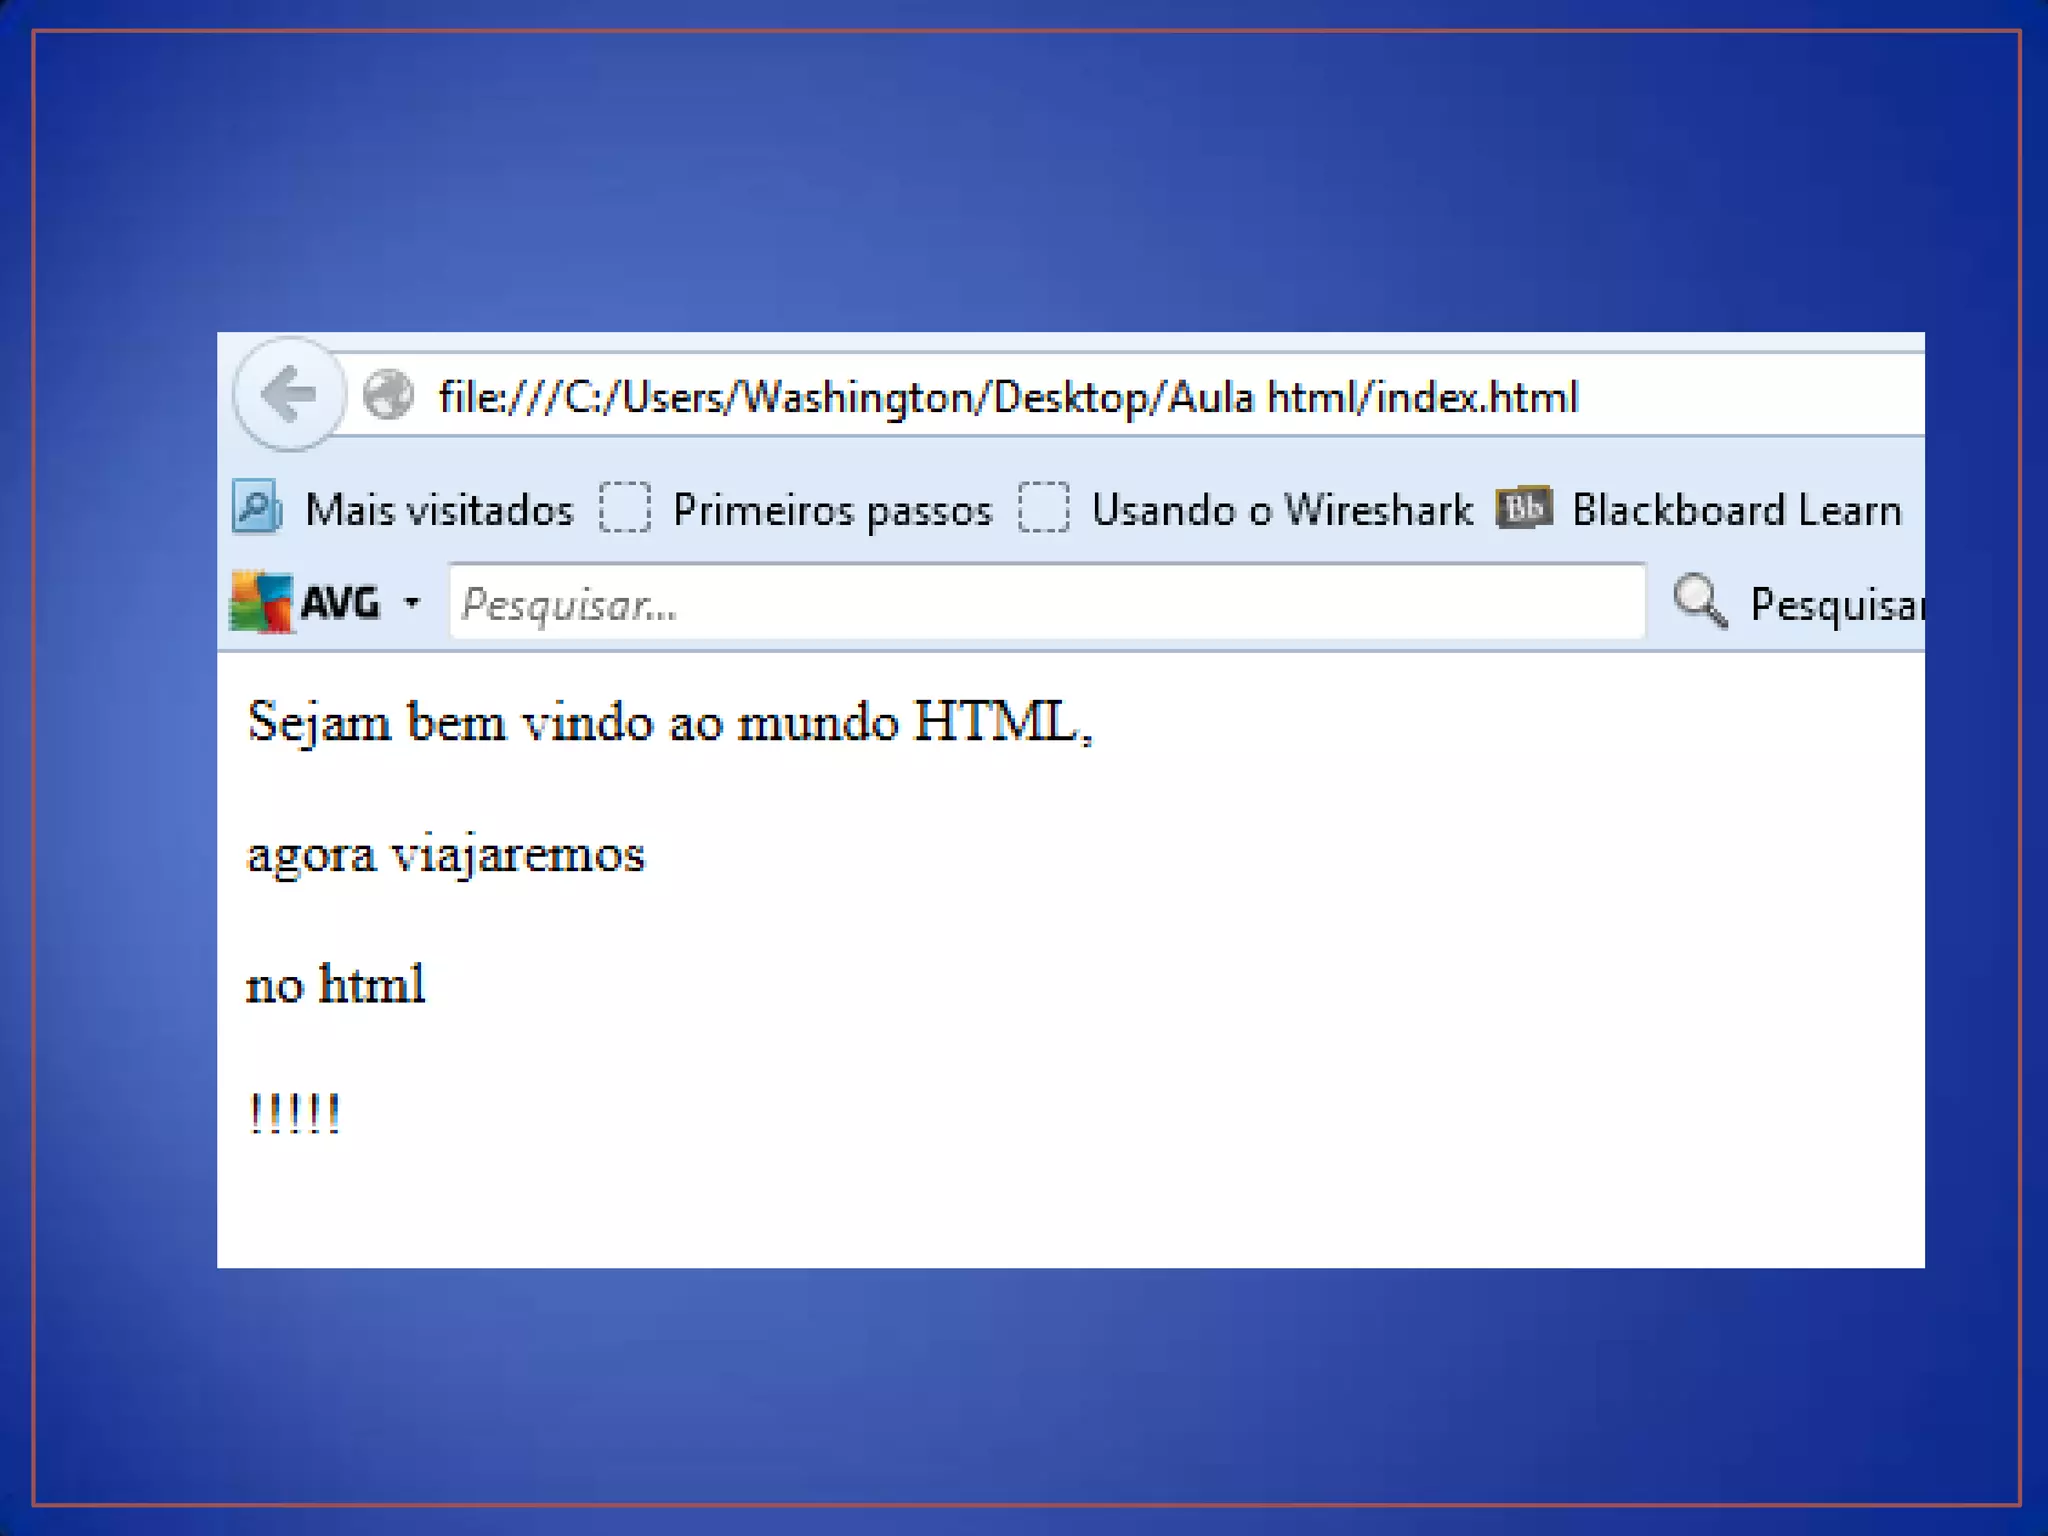2048x1536 pixels.
Task: Click the Blackboard Learn Bb icon
Action: click(1523, 508)
